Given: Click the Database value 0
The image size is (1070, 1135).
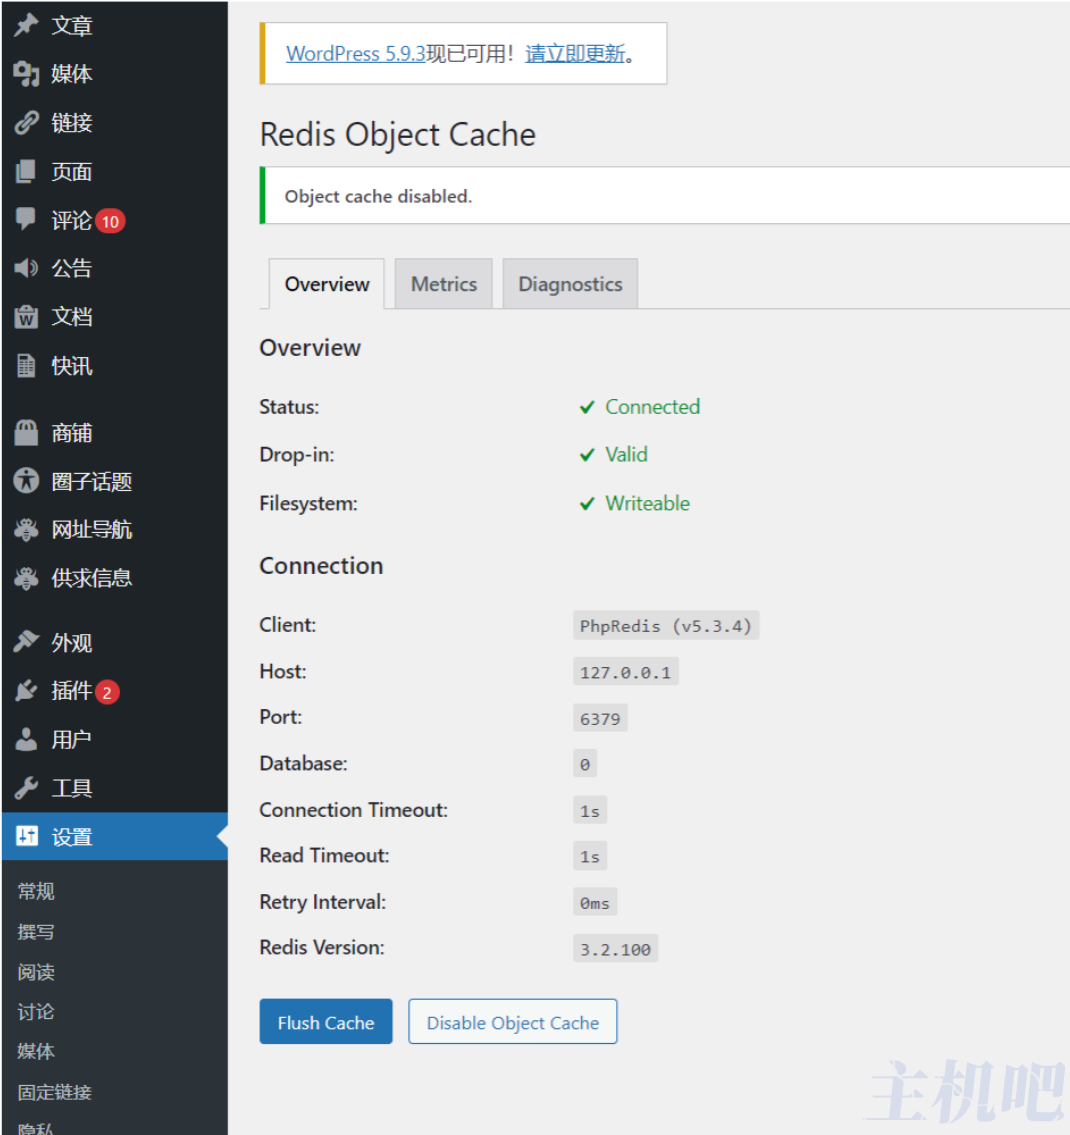Looking at the screenshot, I should tap(585, 764).
